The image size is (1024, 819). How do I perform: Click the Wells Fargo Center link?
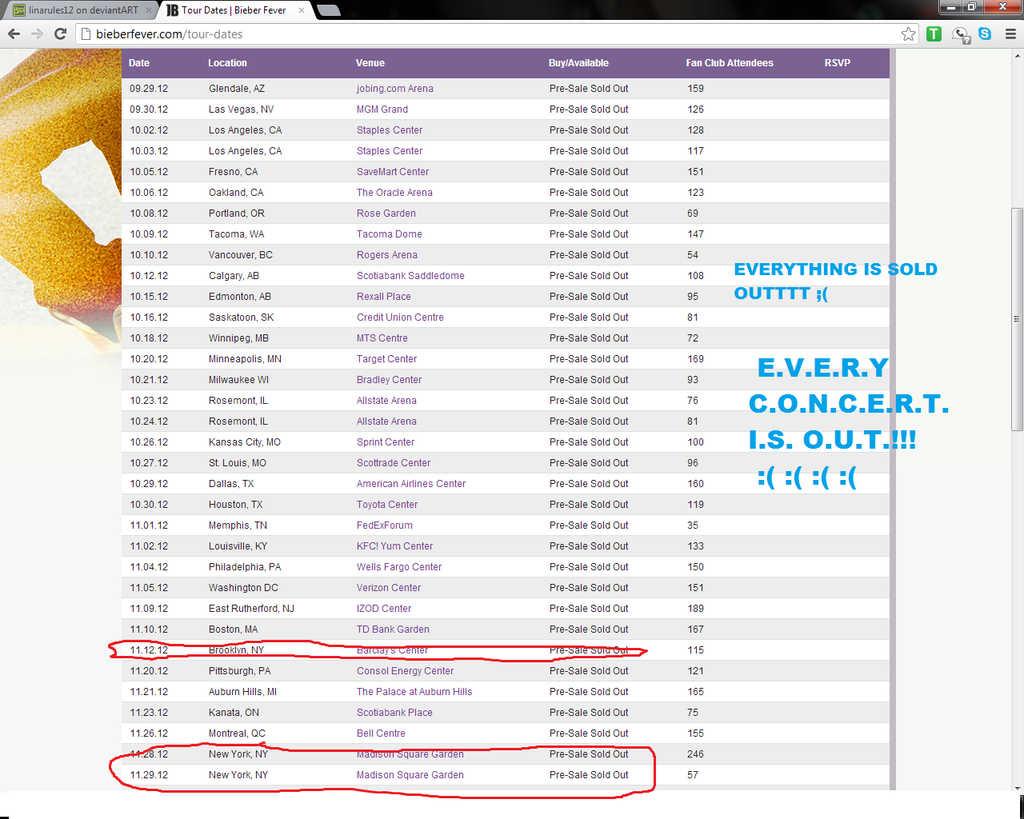(x=399, y=567)
